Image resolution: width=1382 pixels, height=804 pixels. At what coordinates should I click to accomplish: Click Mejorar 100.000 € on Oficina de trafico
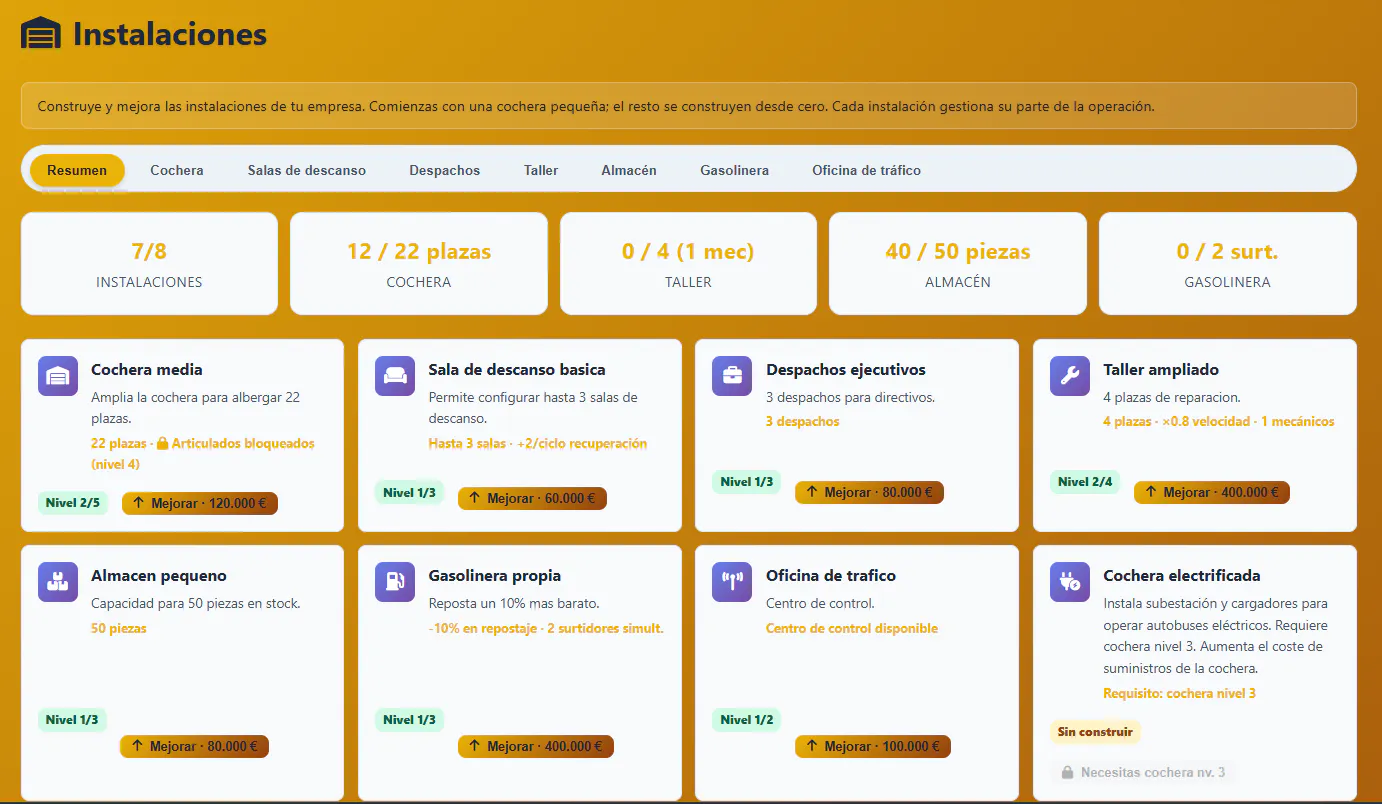coord(873,746)
